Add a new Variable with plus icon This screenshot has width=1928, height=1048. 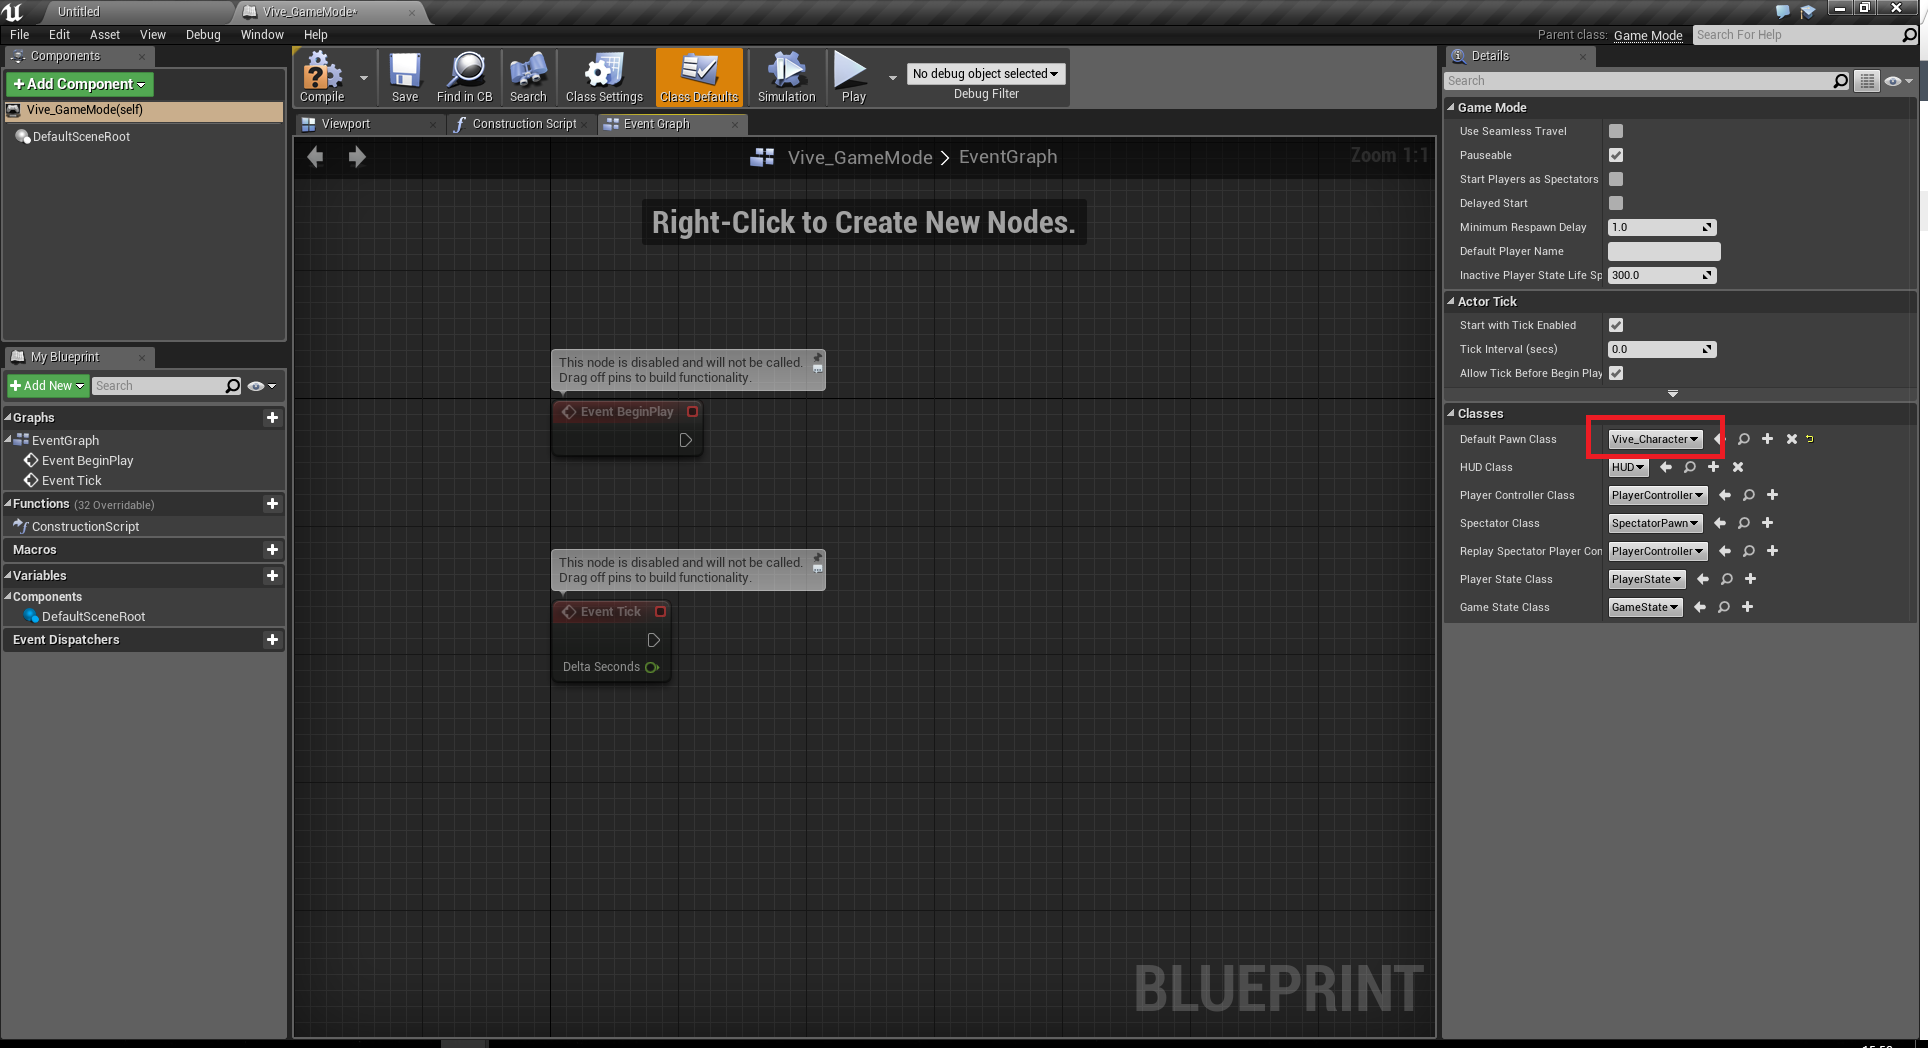tap(272, 576)
